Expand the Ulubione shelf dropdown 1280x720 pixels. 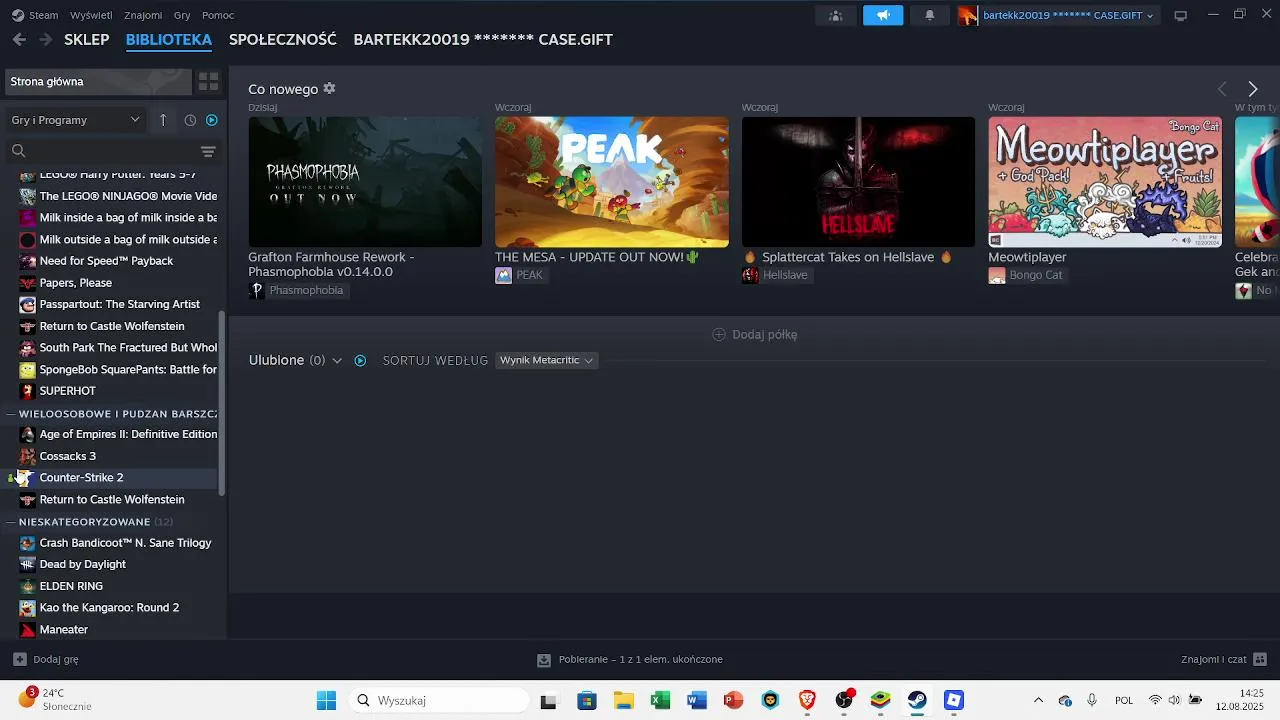point(337,360)
